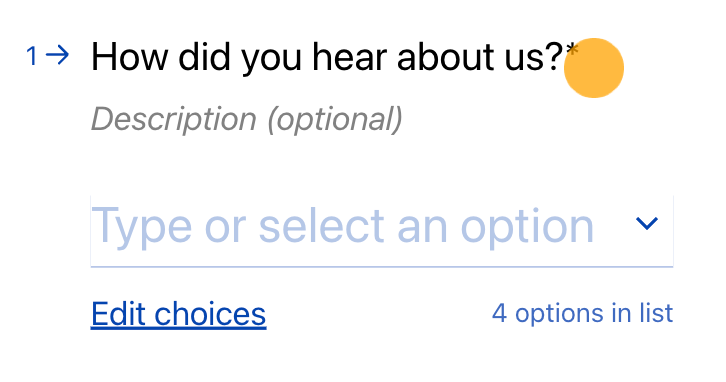Place cursor on the word 'hear' in title
This screenshot has height=382, width=726.
coord(350,57)
